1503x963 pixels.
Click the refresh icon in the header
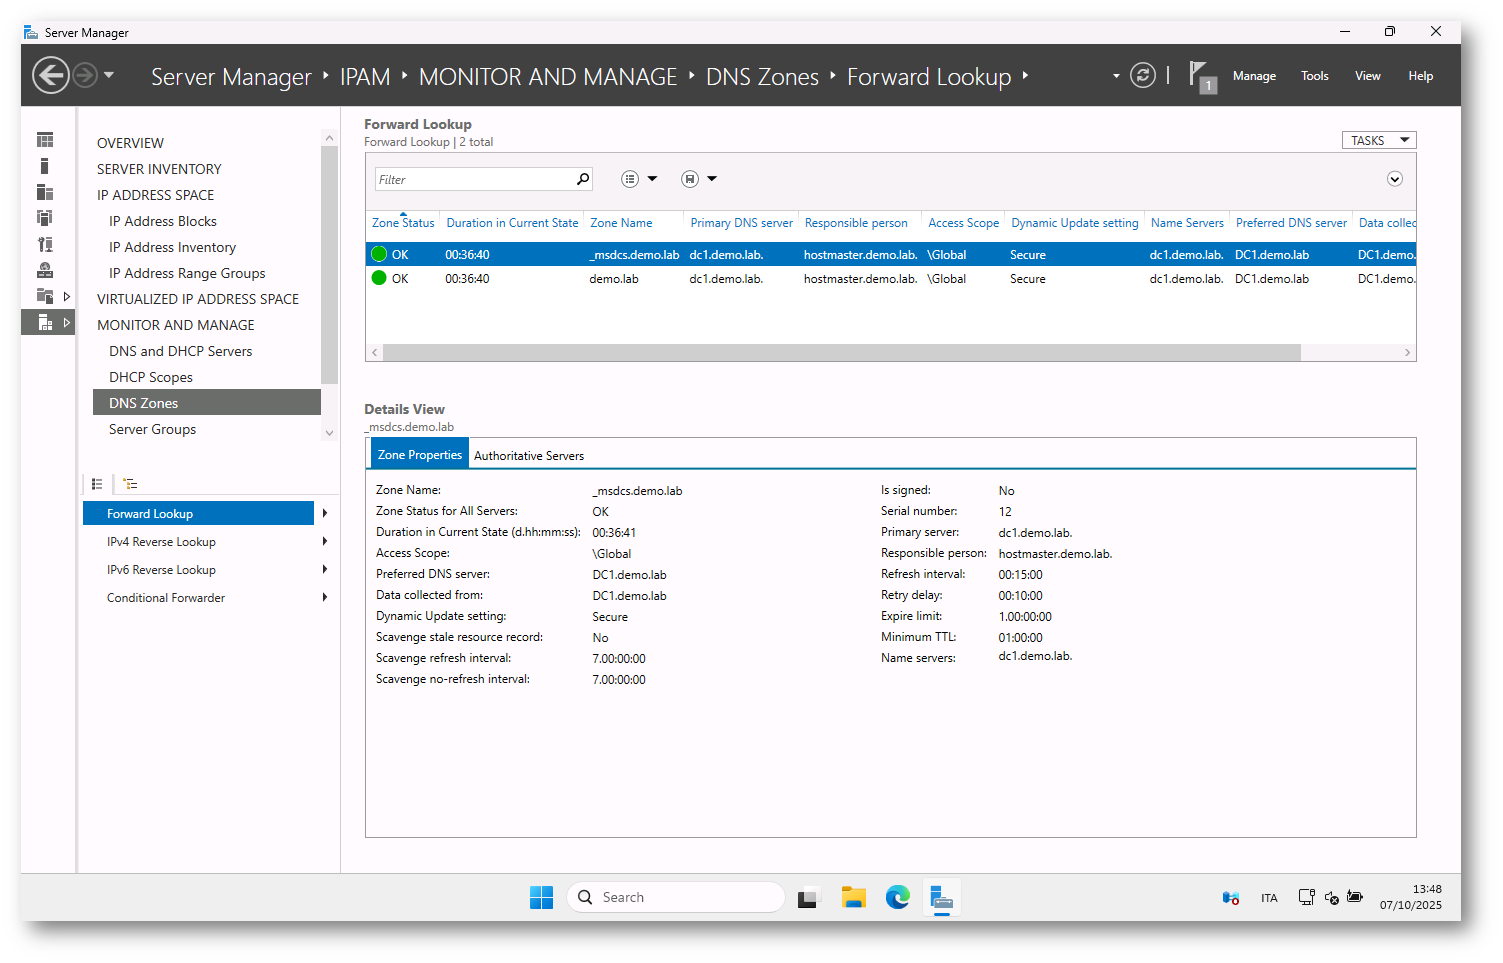pyautogui.click(x=1142, y=76)
